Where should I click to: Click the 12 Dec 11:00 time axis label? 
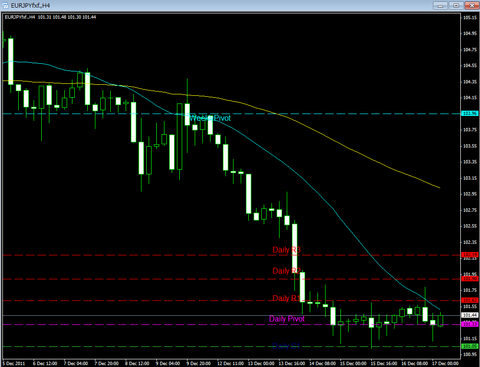(230, 363)
